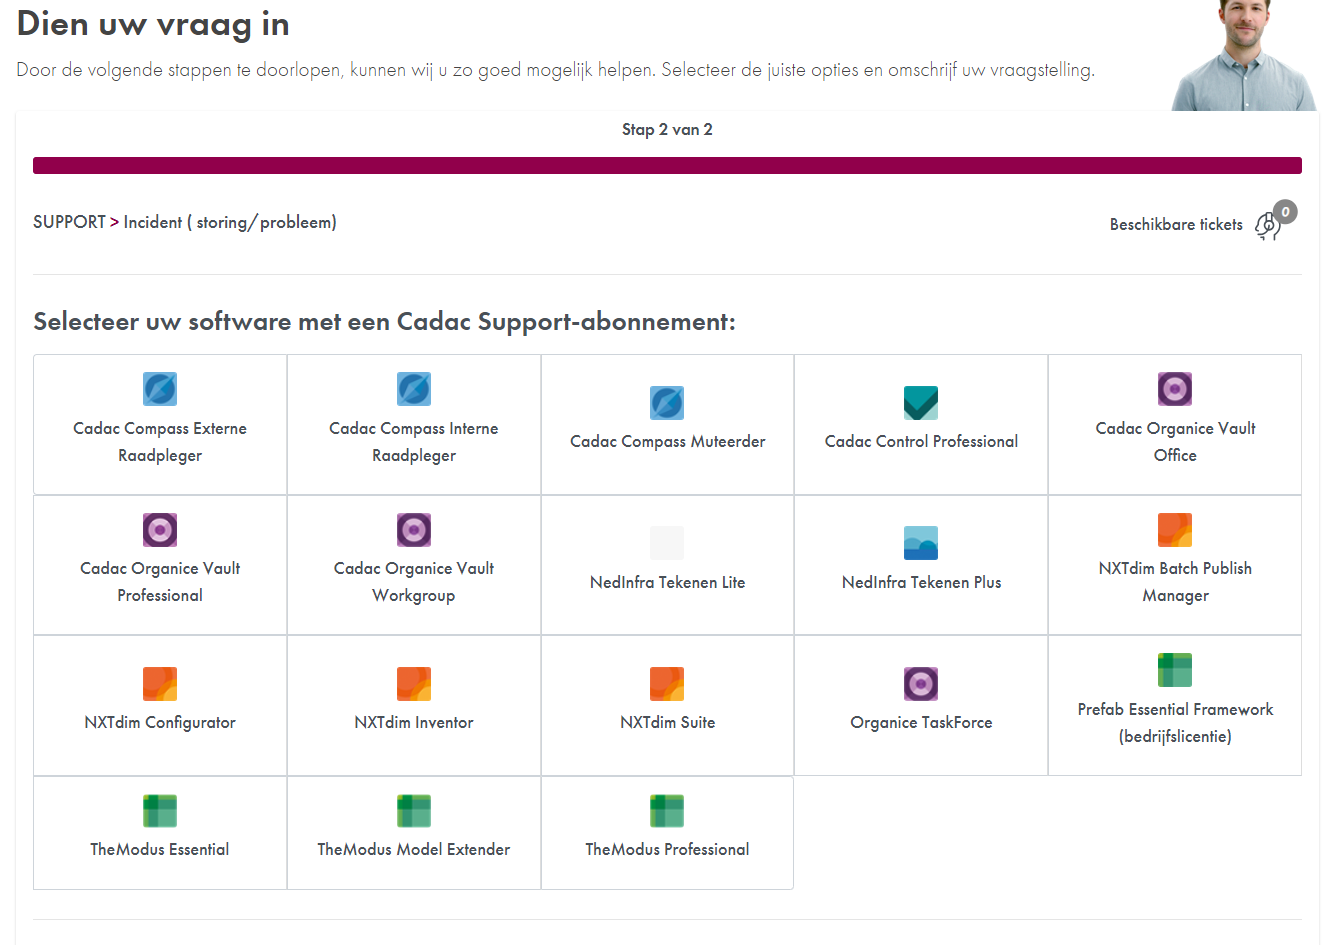Click the TheModus Model Extender icon
The height and width of the screenshot is (945, 1328).
click(414, 811)
